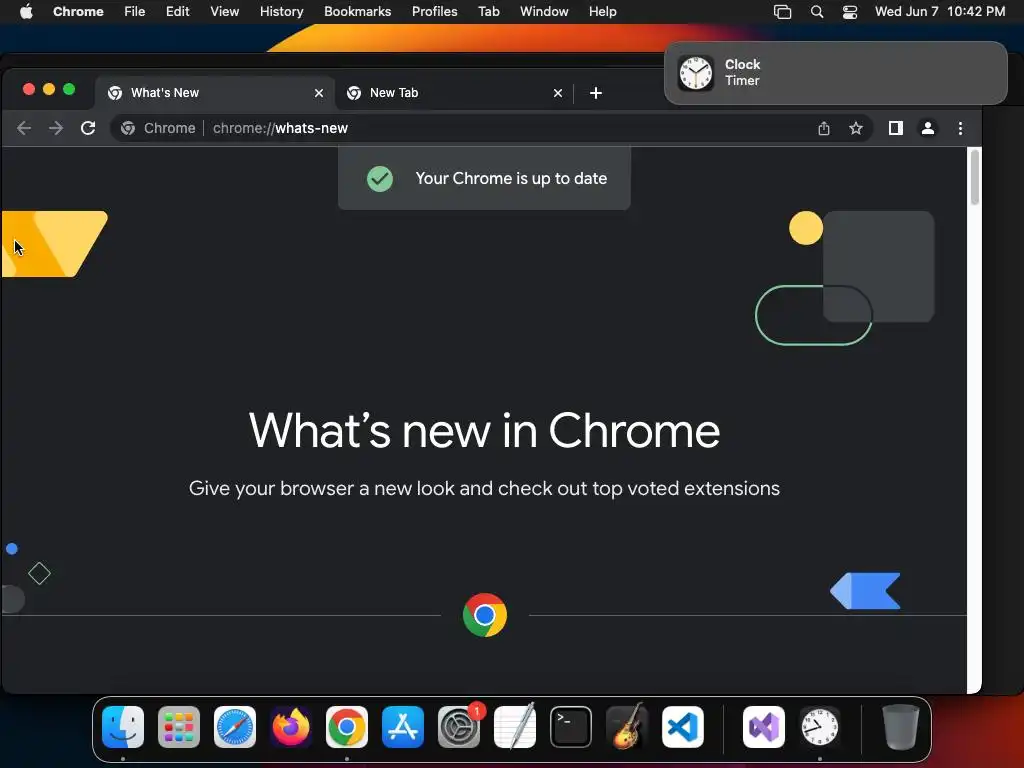
Task: Open Chrome side panel
Action: [x=896, y=128]
